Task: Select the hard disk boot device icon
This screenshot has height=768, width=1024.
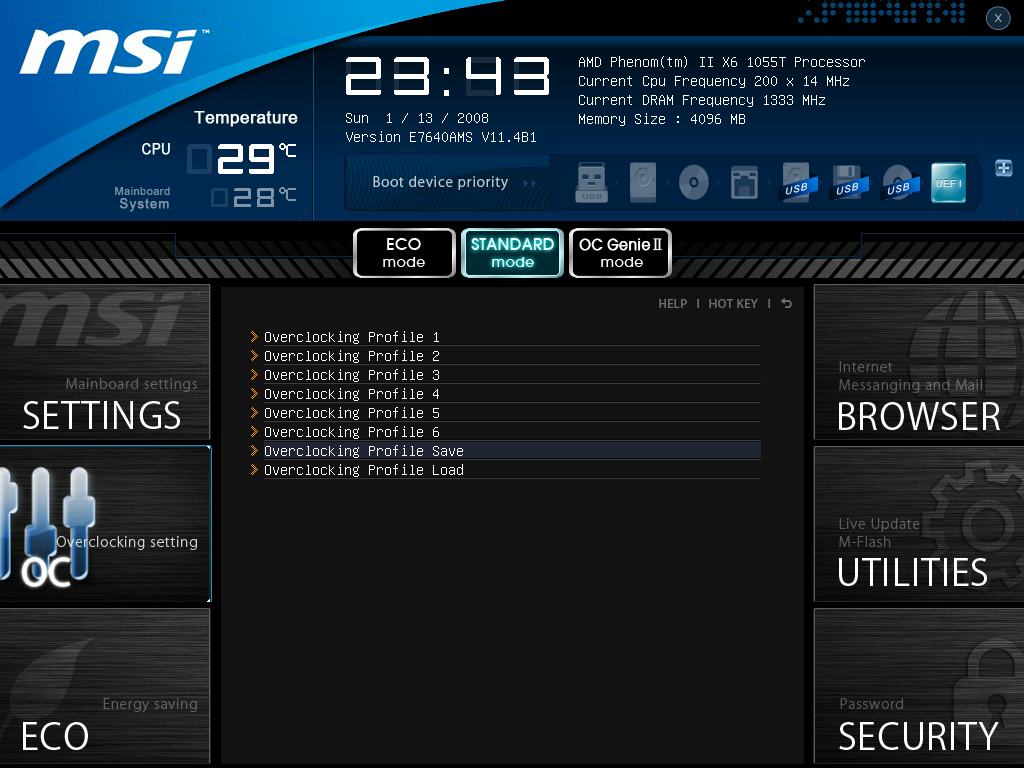Action: [643, 182]
